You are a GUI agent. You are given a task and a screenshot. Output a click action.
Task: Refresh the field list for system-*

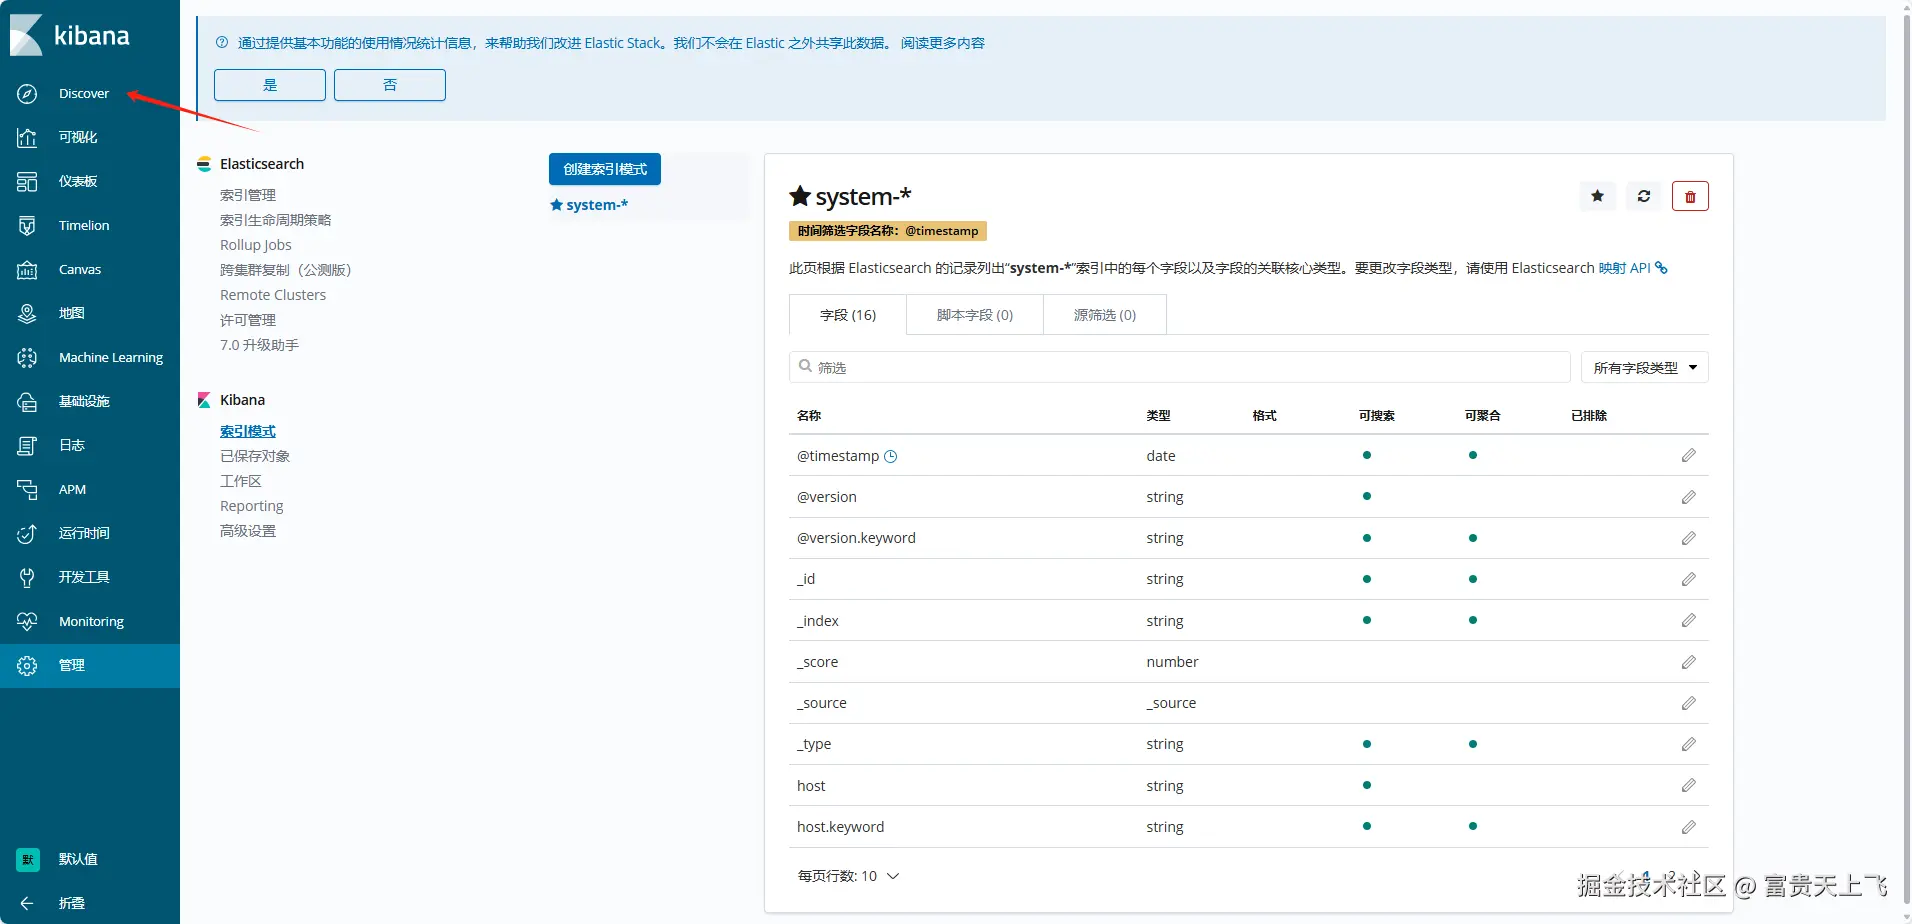pos(1644,196)
